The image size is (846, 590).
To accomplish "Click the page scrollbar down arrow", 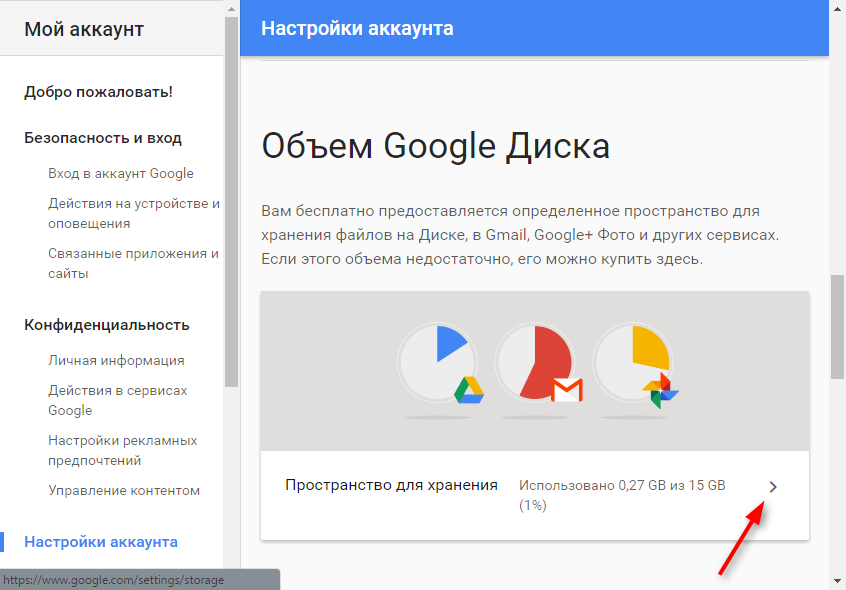I will coord(837,581).
